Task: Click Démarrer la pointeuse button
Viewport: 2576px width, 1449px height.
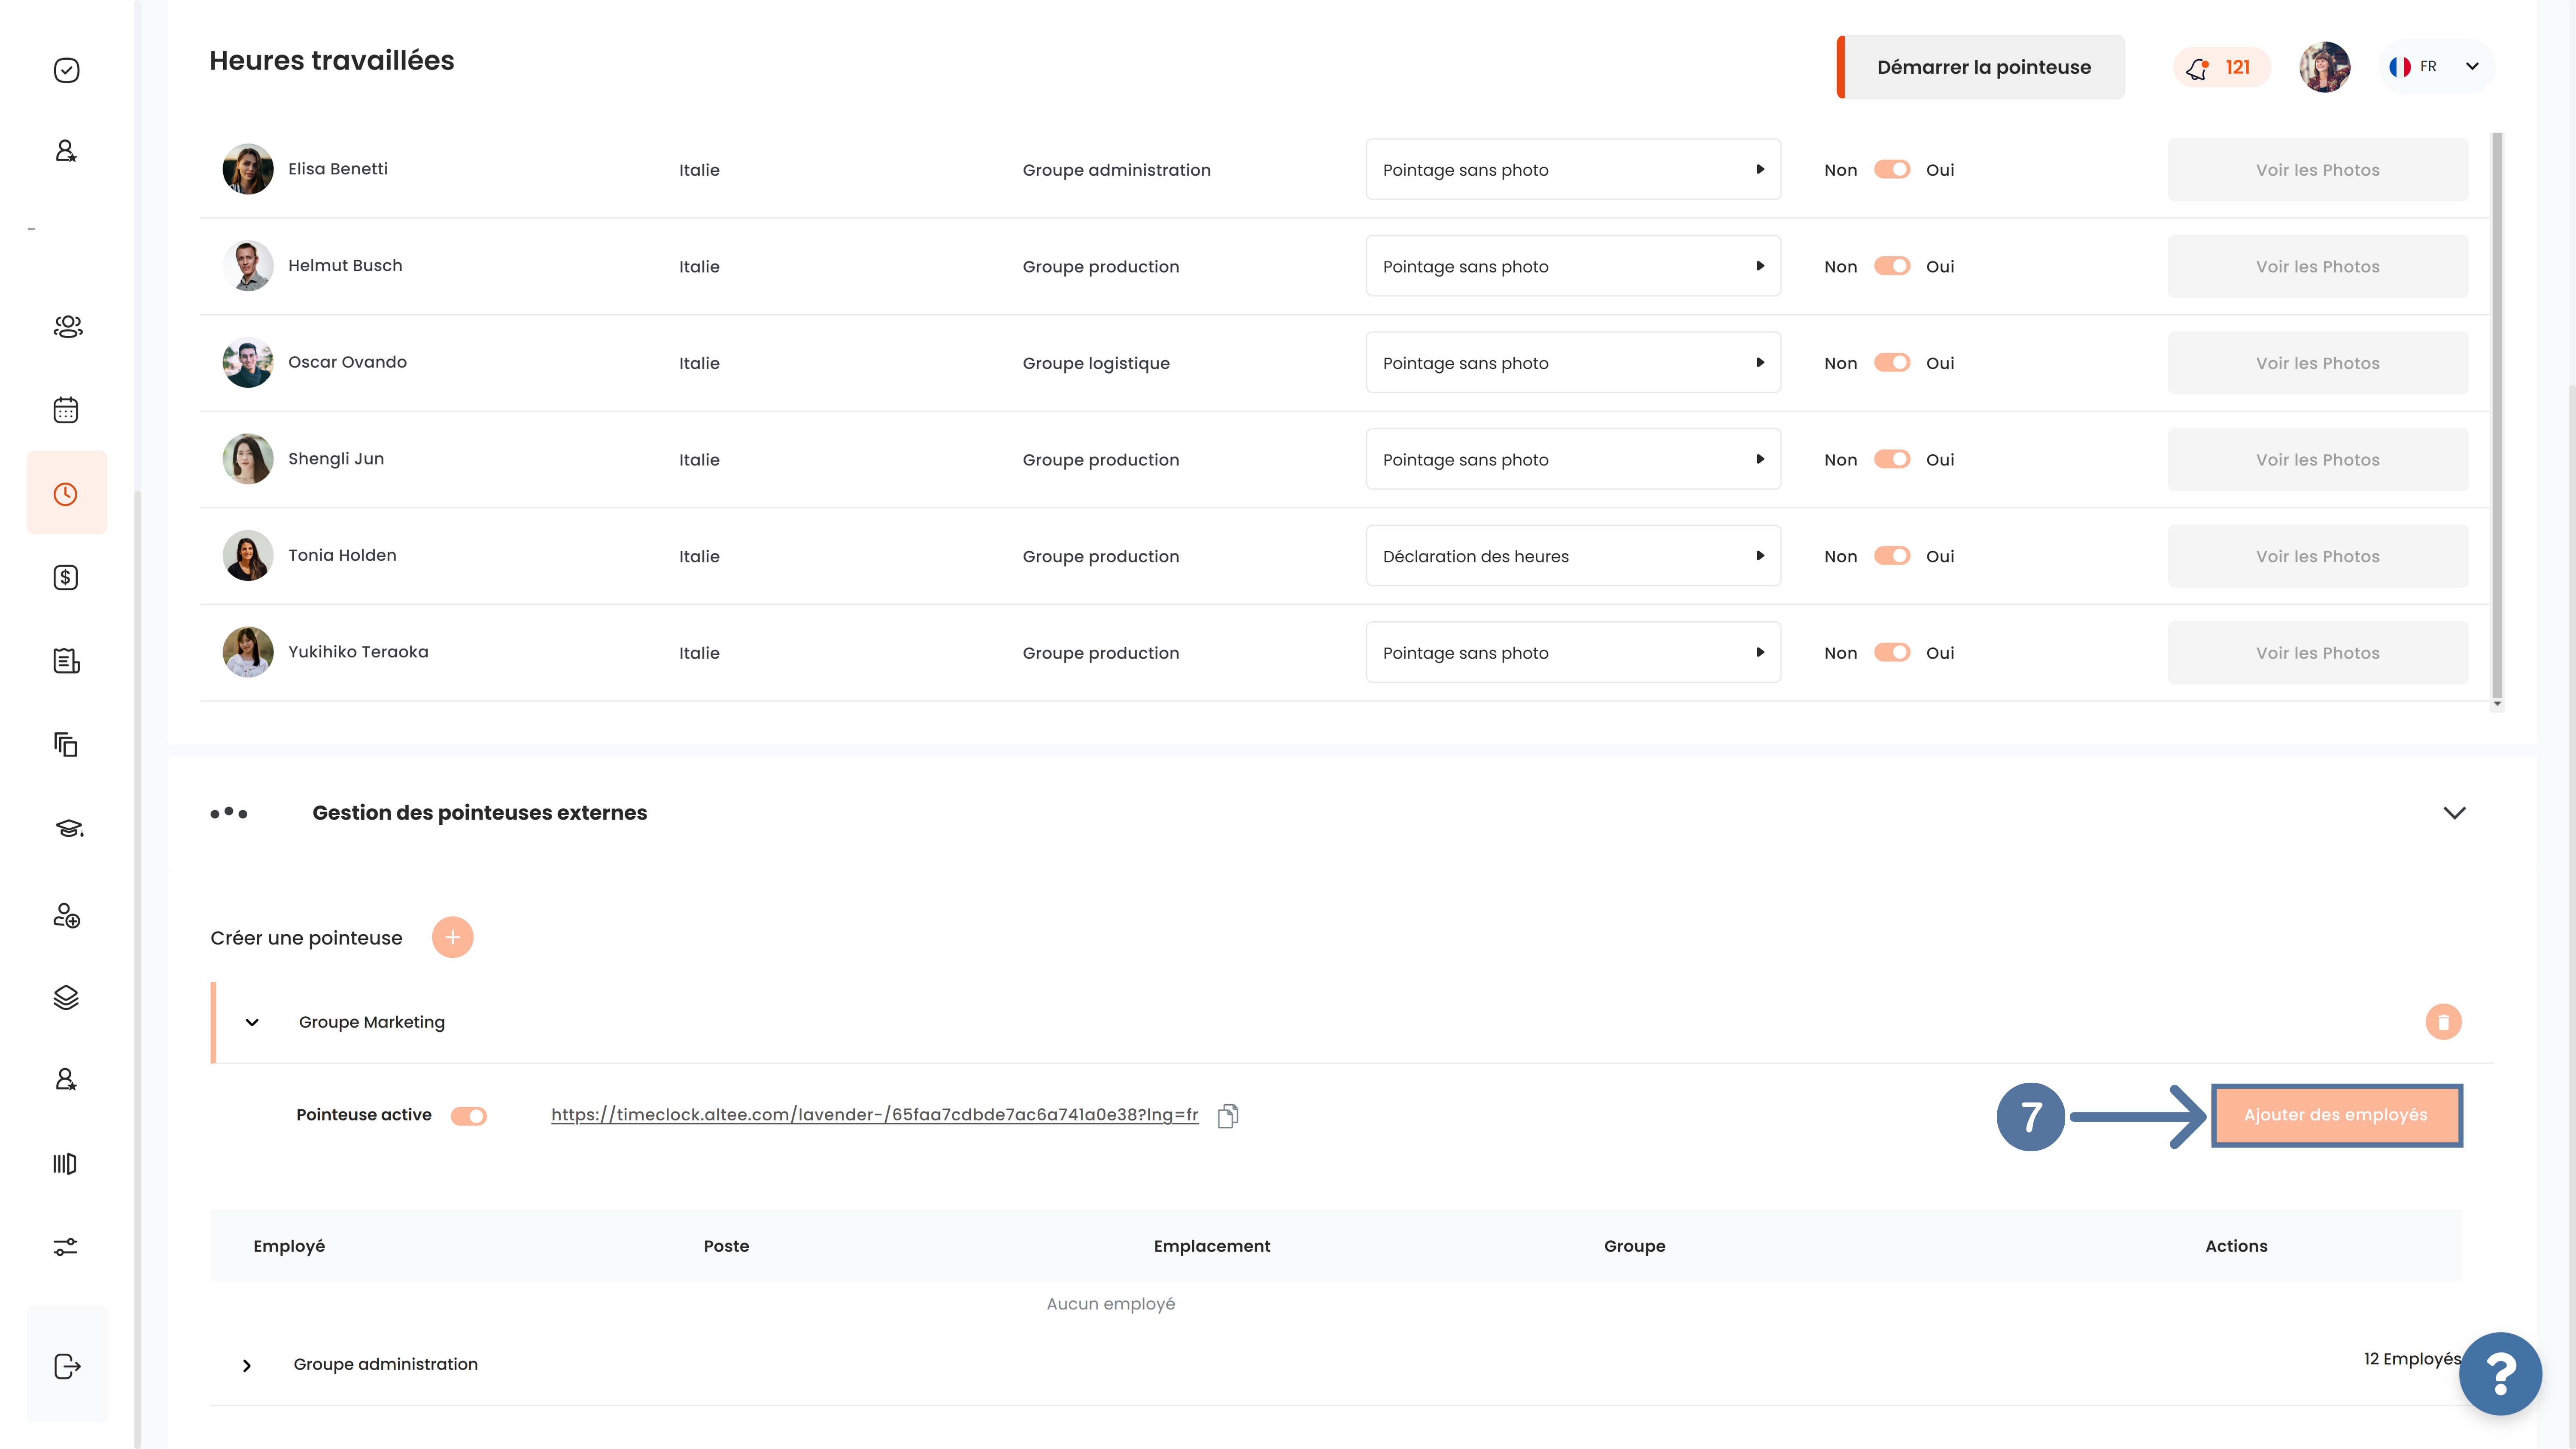Action: pyautogui.click(x=1981, y=67)
